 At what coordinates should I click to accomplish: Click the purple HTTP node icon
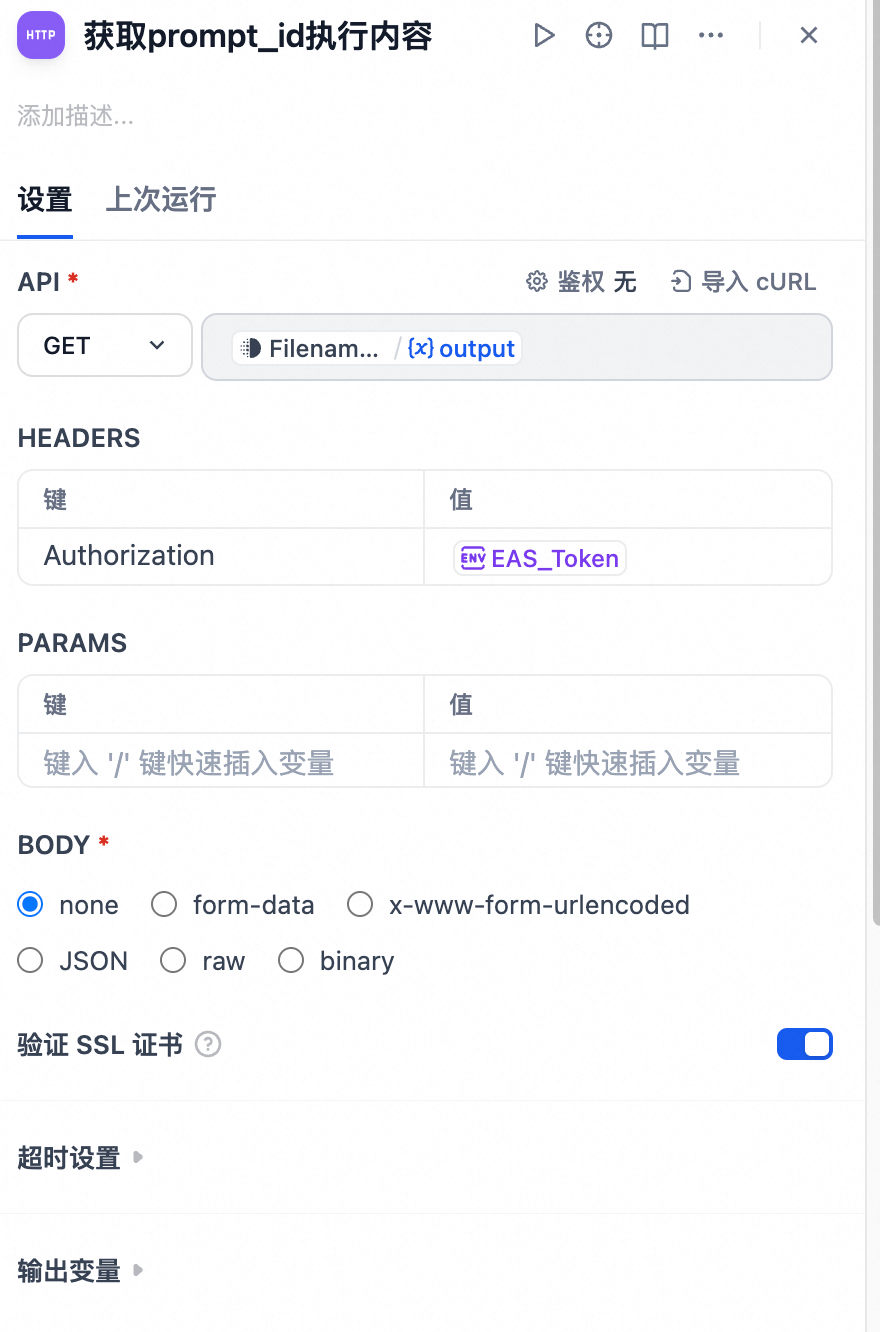coord(41,36)
